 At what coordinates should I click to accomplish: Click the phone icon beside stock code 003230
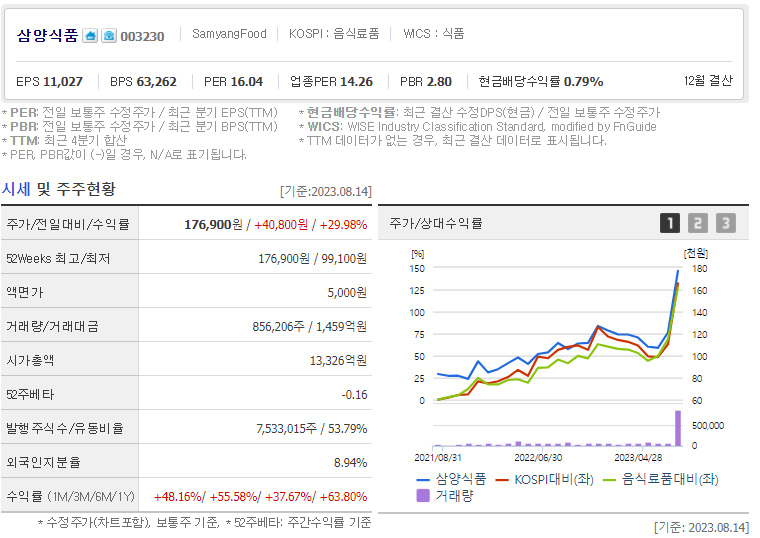coord(109,36)
